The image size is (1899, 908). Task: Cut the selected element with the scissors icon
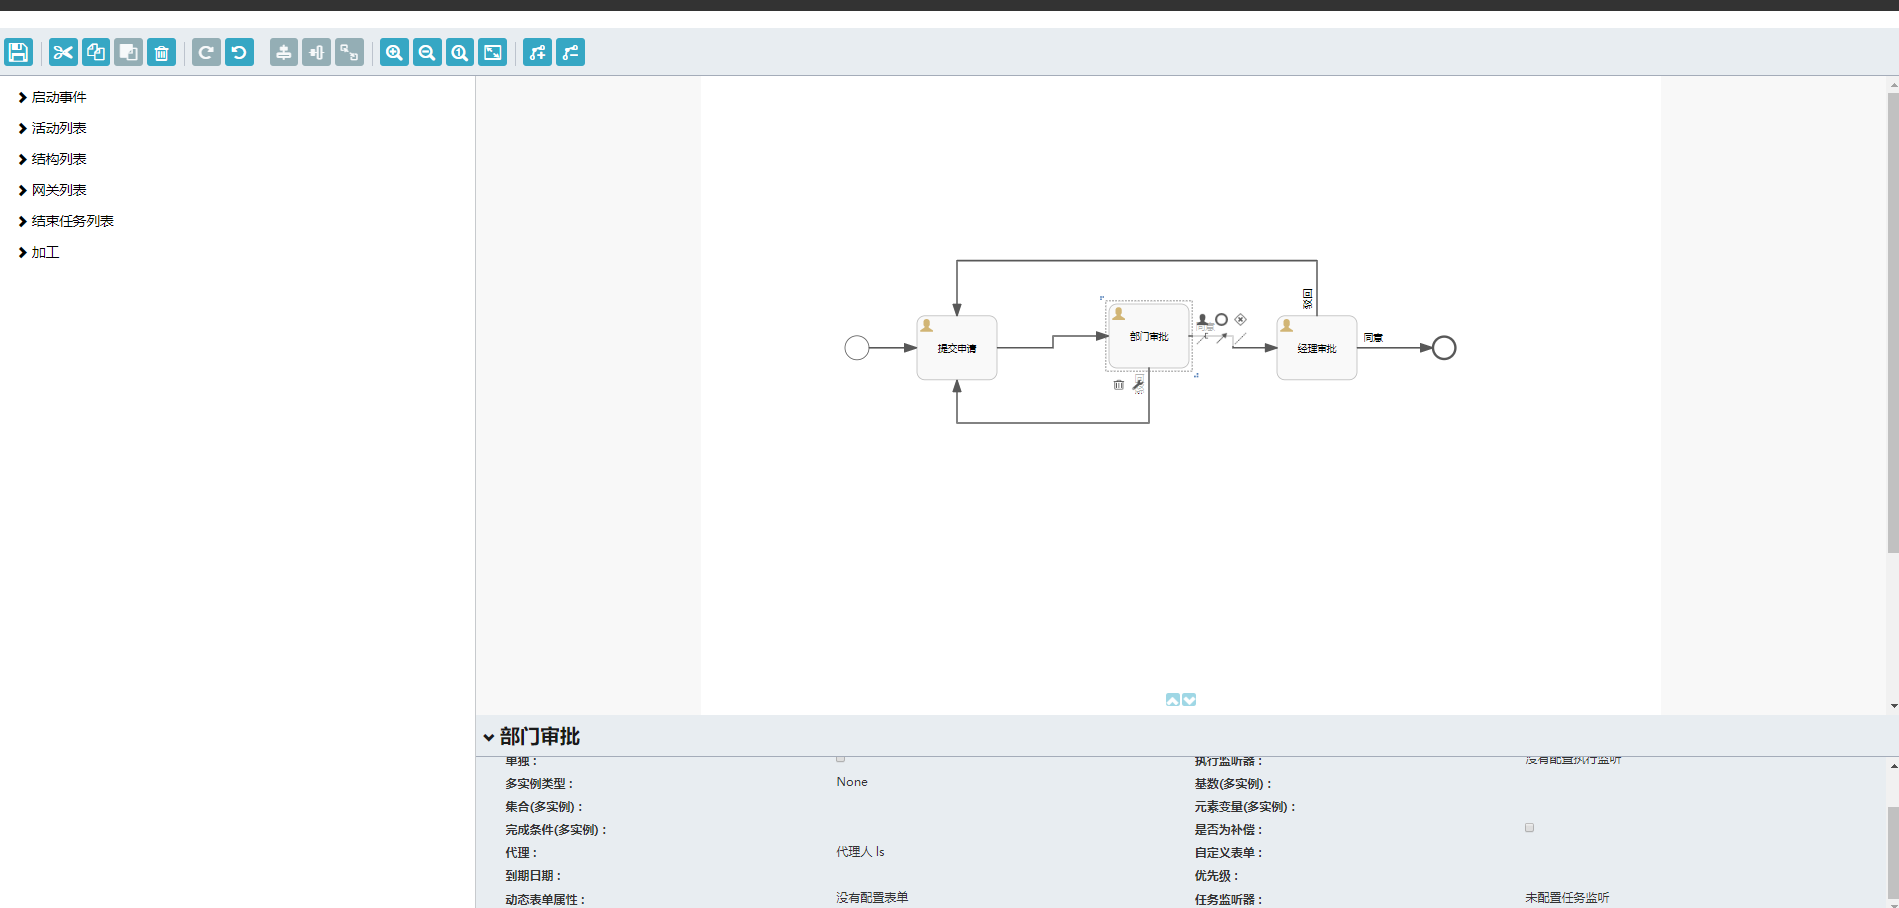click(63, 52)
